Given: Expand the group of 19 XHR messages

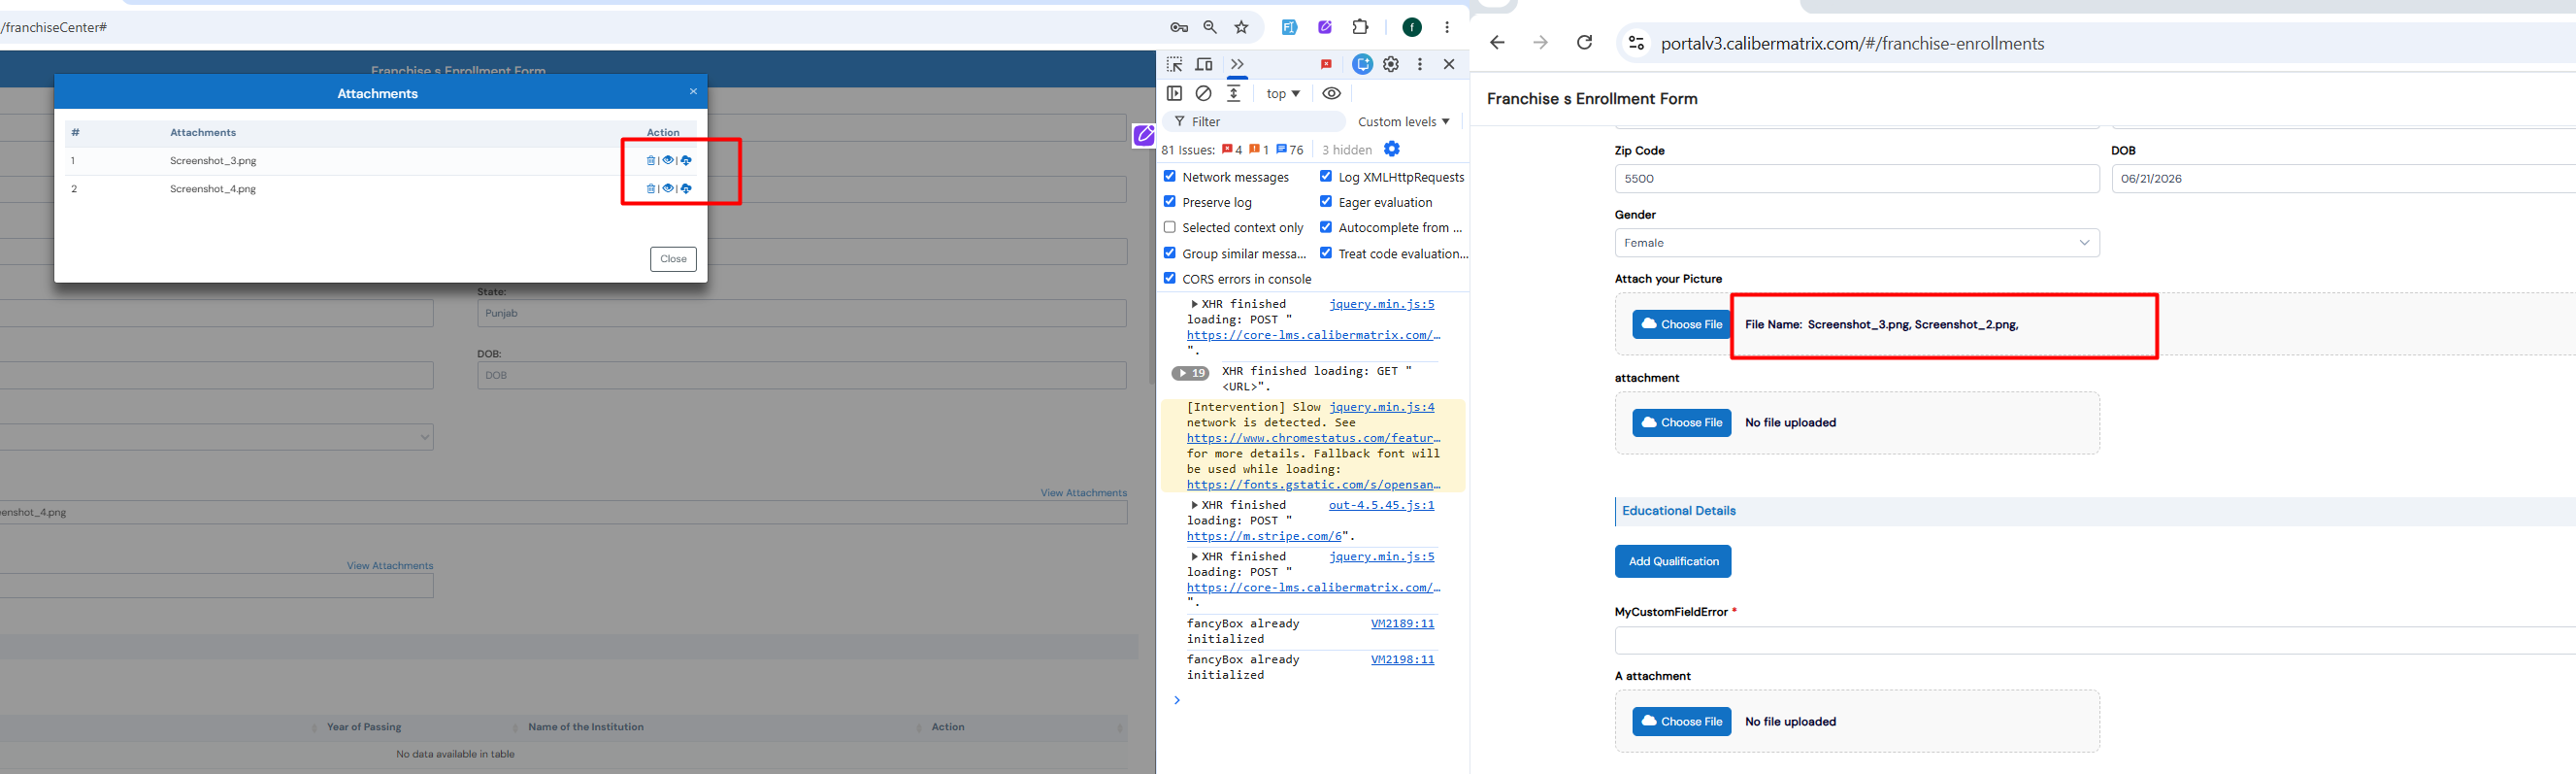Looking at the screenshot, I should click(x=1190, y=373).
